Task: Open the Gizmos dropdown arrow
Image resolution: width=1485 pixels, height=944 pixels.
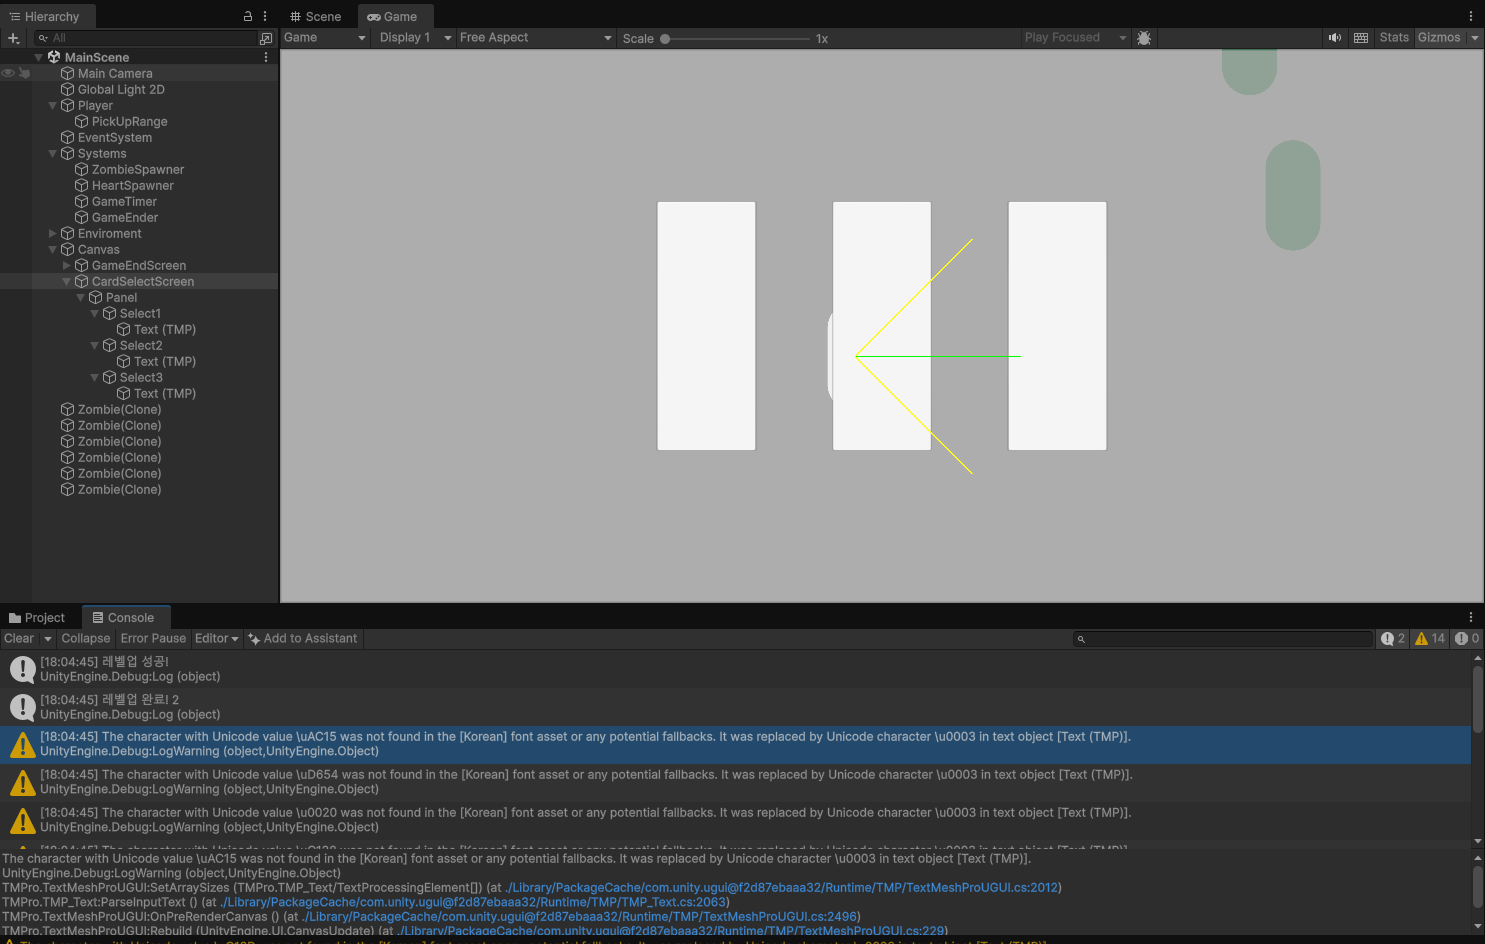Action: (x=1475, y=38)
